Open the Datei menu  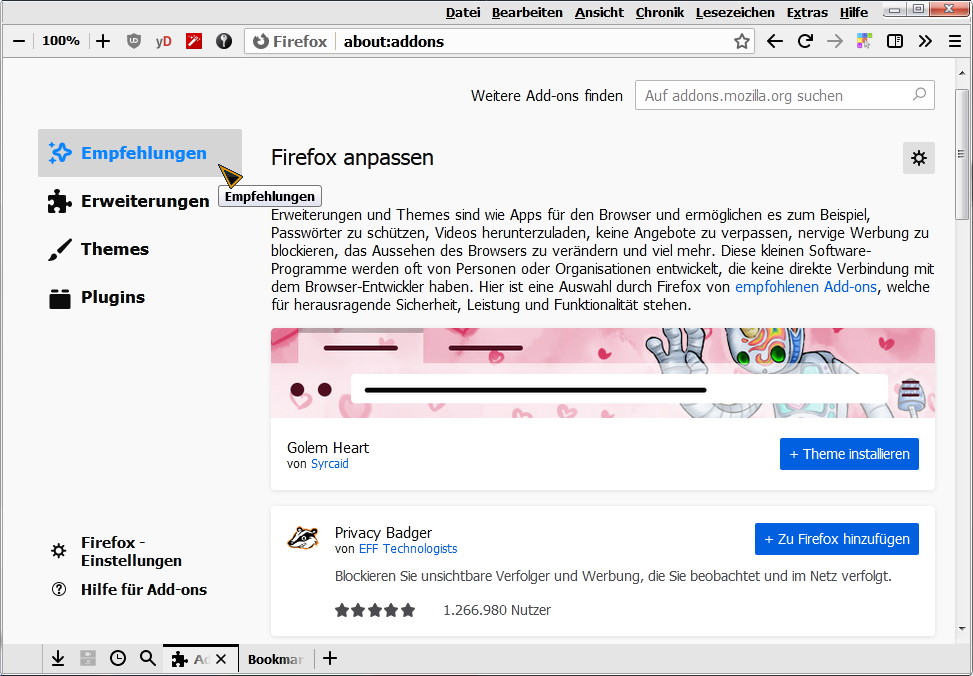[x=463, y=12]
